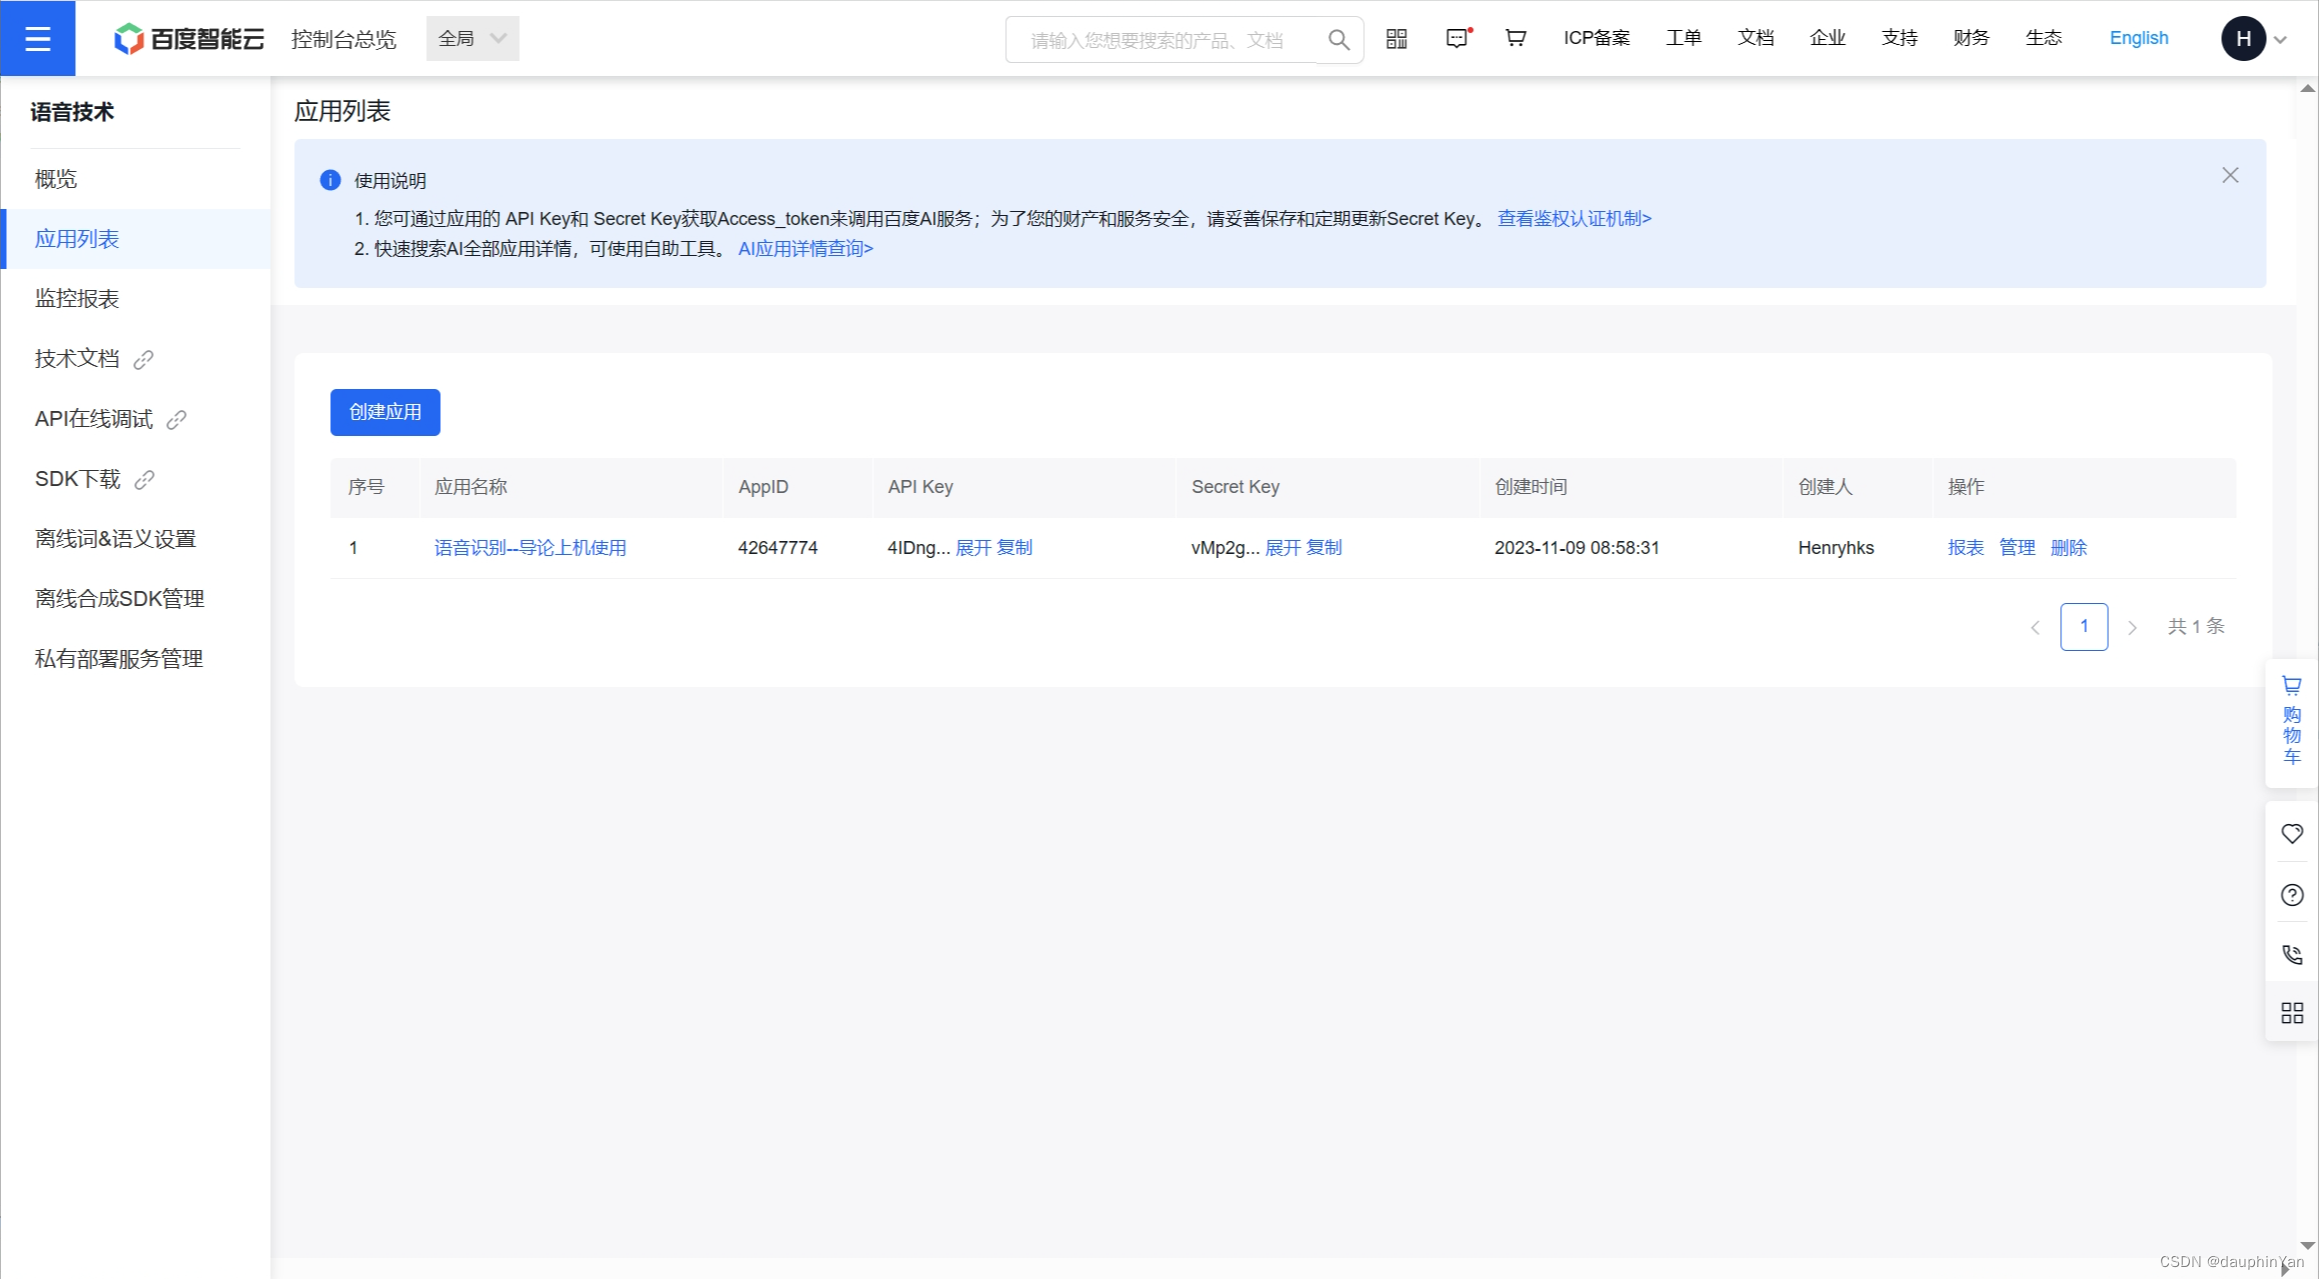Open app 语音识别--导论上机使用
Image resolution: width=2319 pixels, height=1279 pixels.
[530, 547]
